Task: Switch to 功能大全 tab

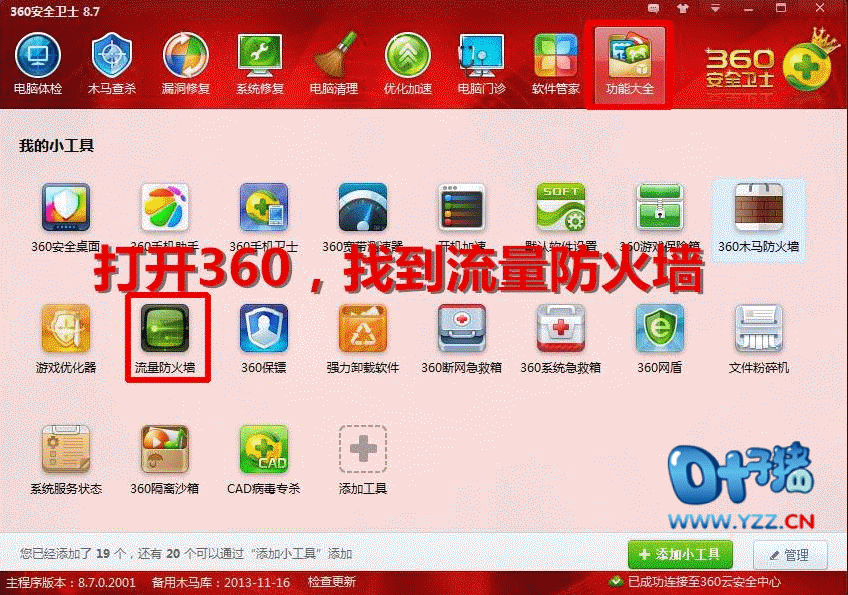Action: (x=630, y=65)
